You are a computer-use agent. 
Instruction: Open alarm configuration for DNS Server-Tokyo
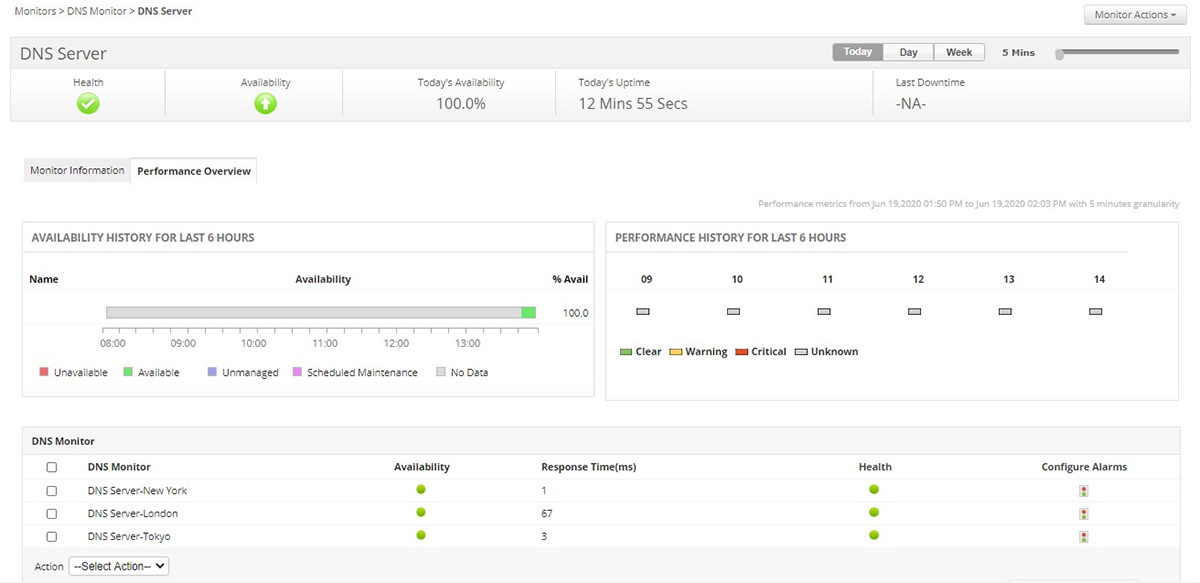coord(1084,537)
